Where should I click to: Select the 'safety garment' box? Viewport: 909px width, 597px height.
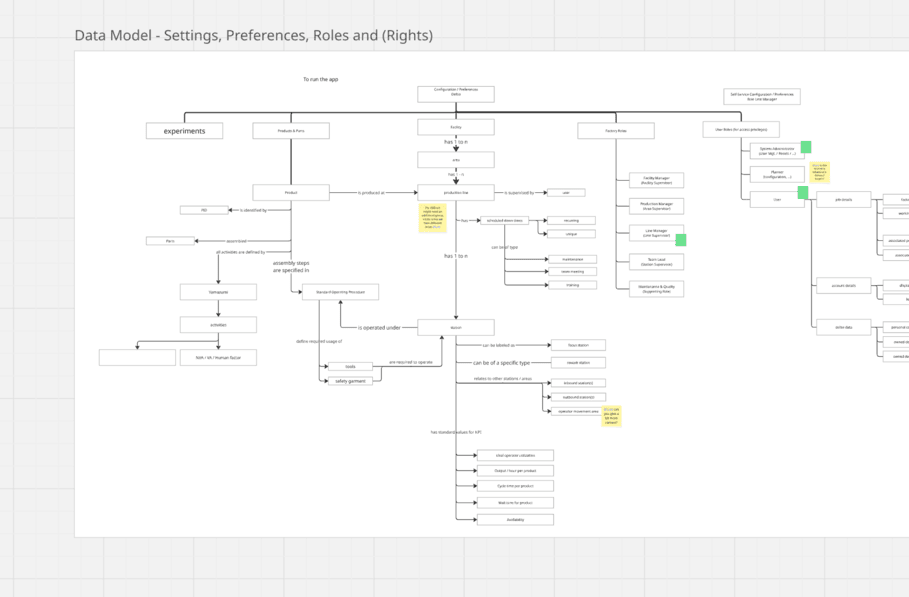[350, 381]
